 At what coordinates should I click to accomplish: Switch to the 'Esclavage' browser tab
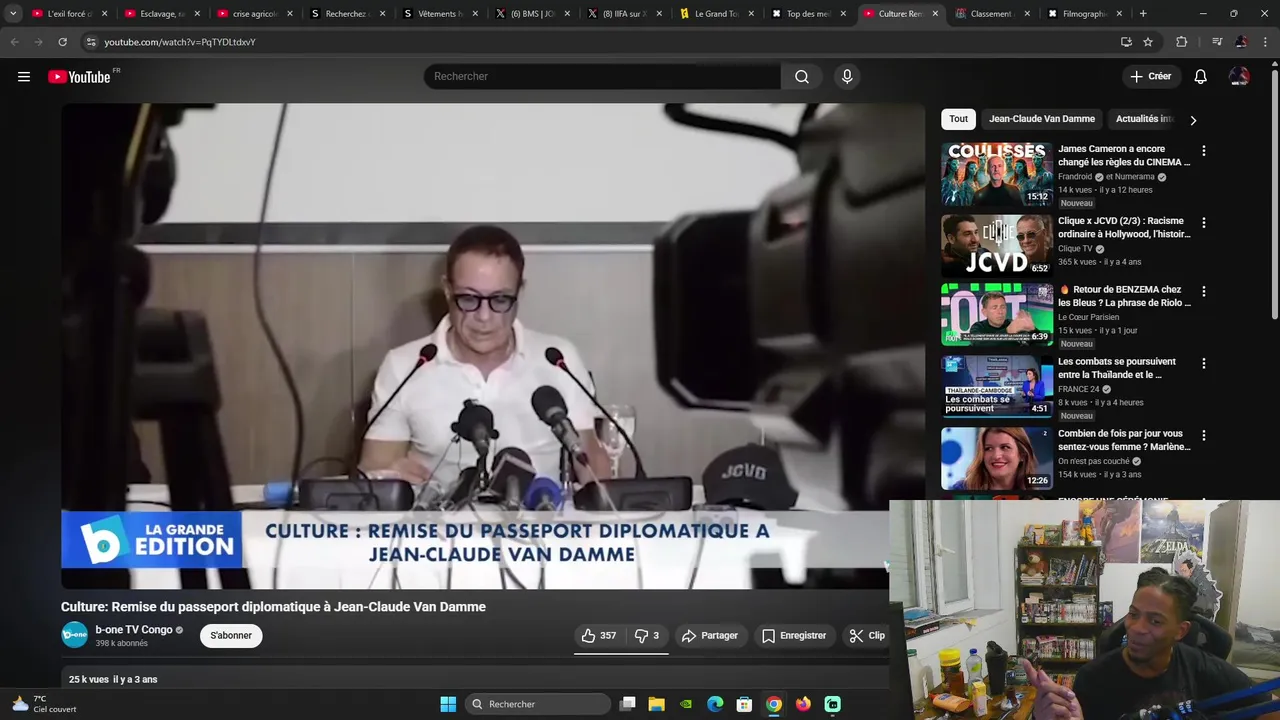(x=160, y=14)
